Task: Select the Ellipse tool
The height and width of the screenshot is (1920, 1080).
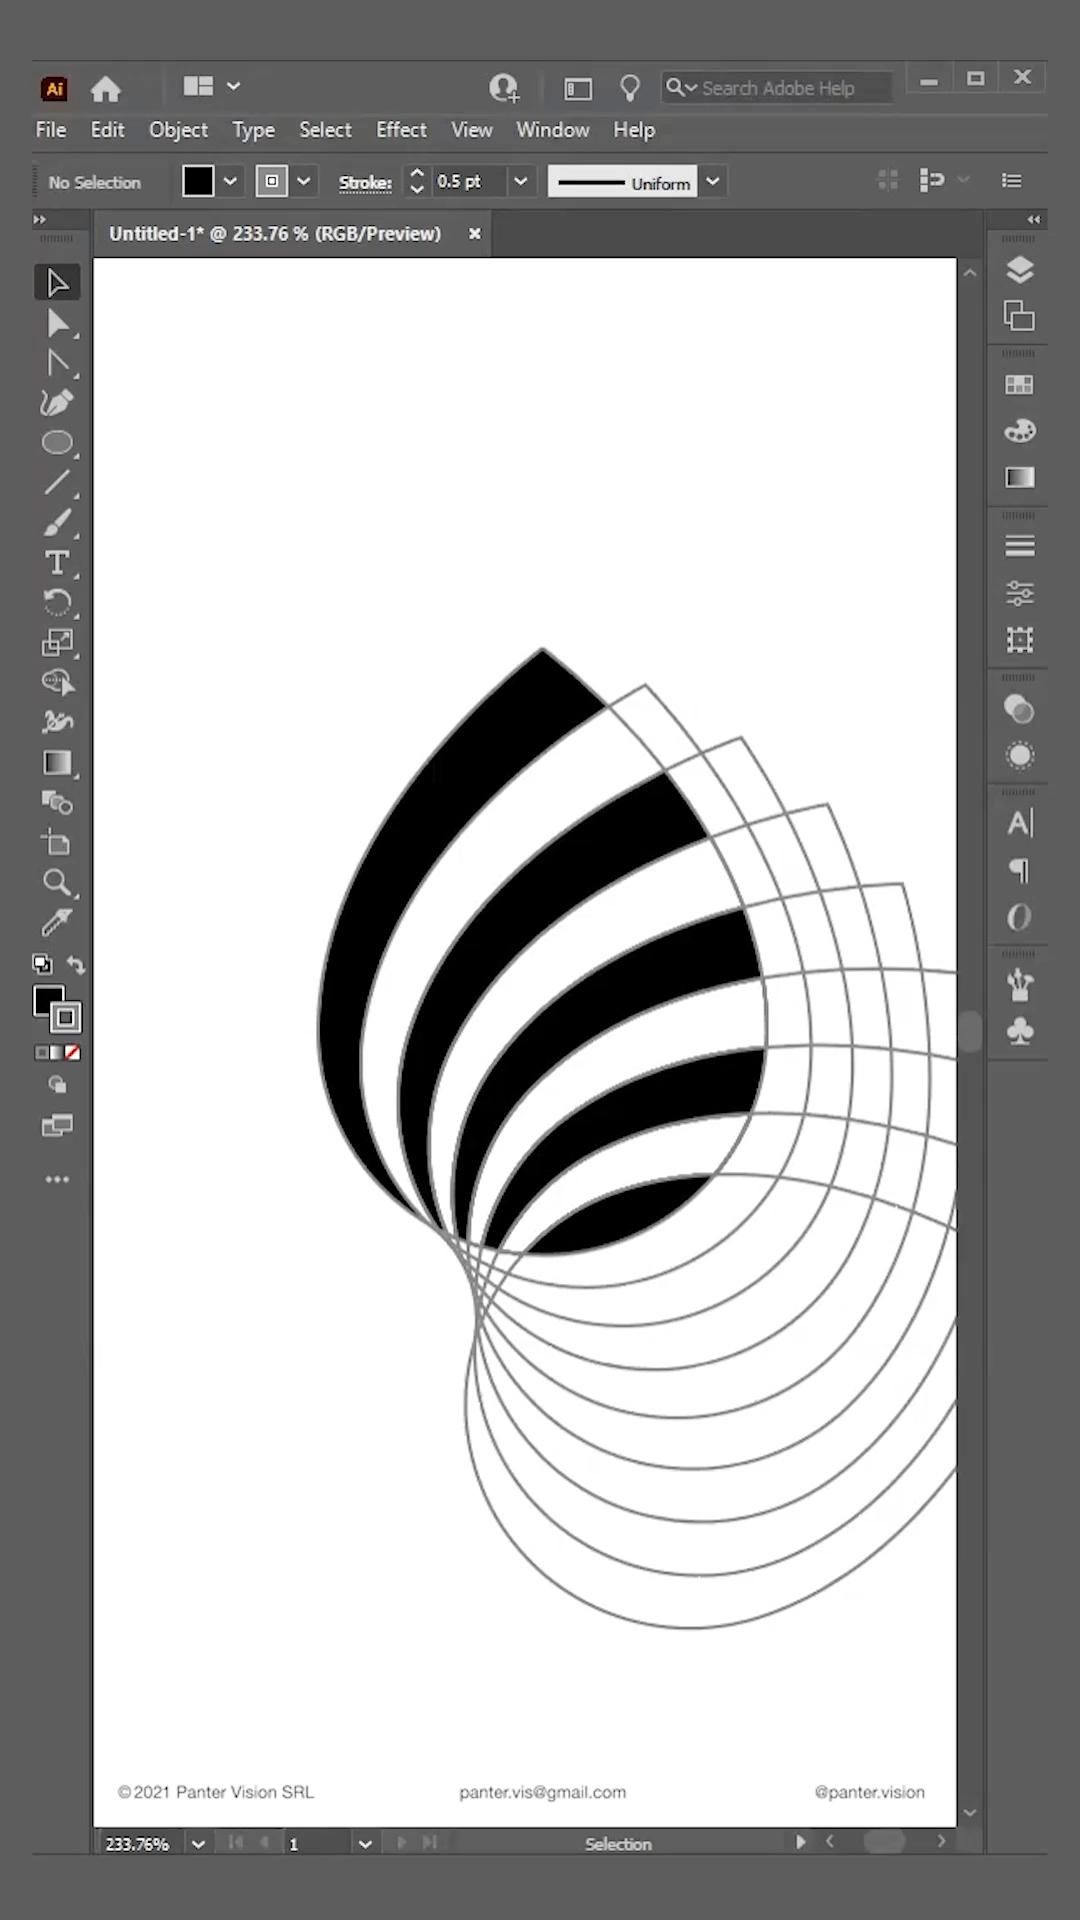Action: coord(57,443)
